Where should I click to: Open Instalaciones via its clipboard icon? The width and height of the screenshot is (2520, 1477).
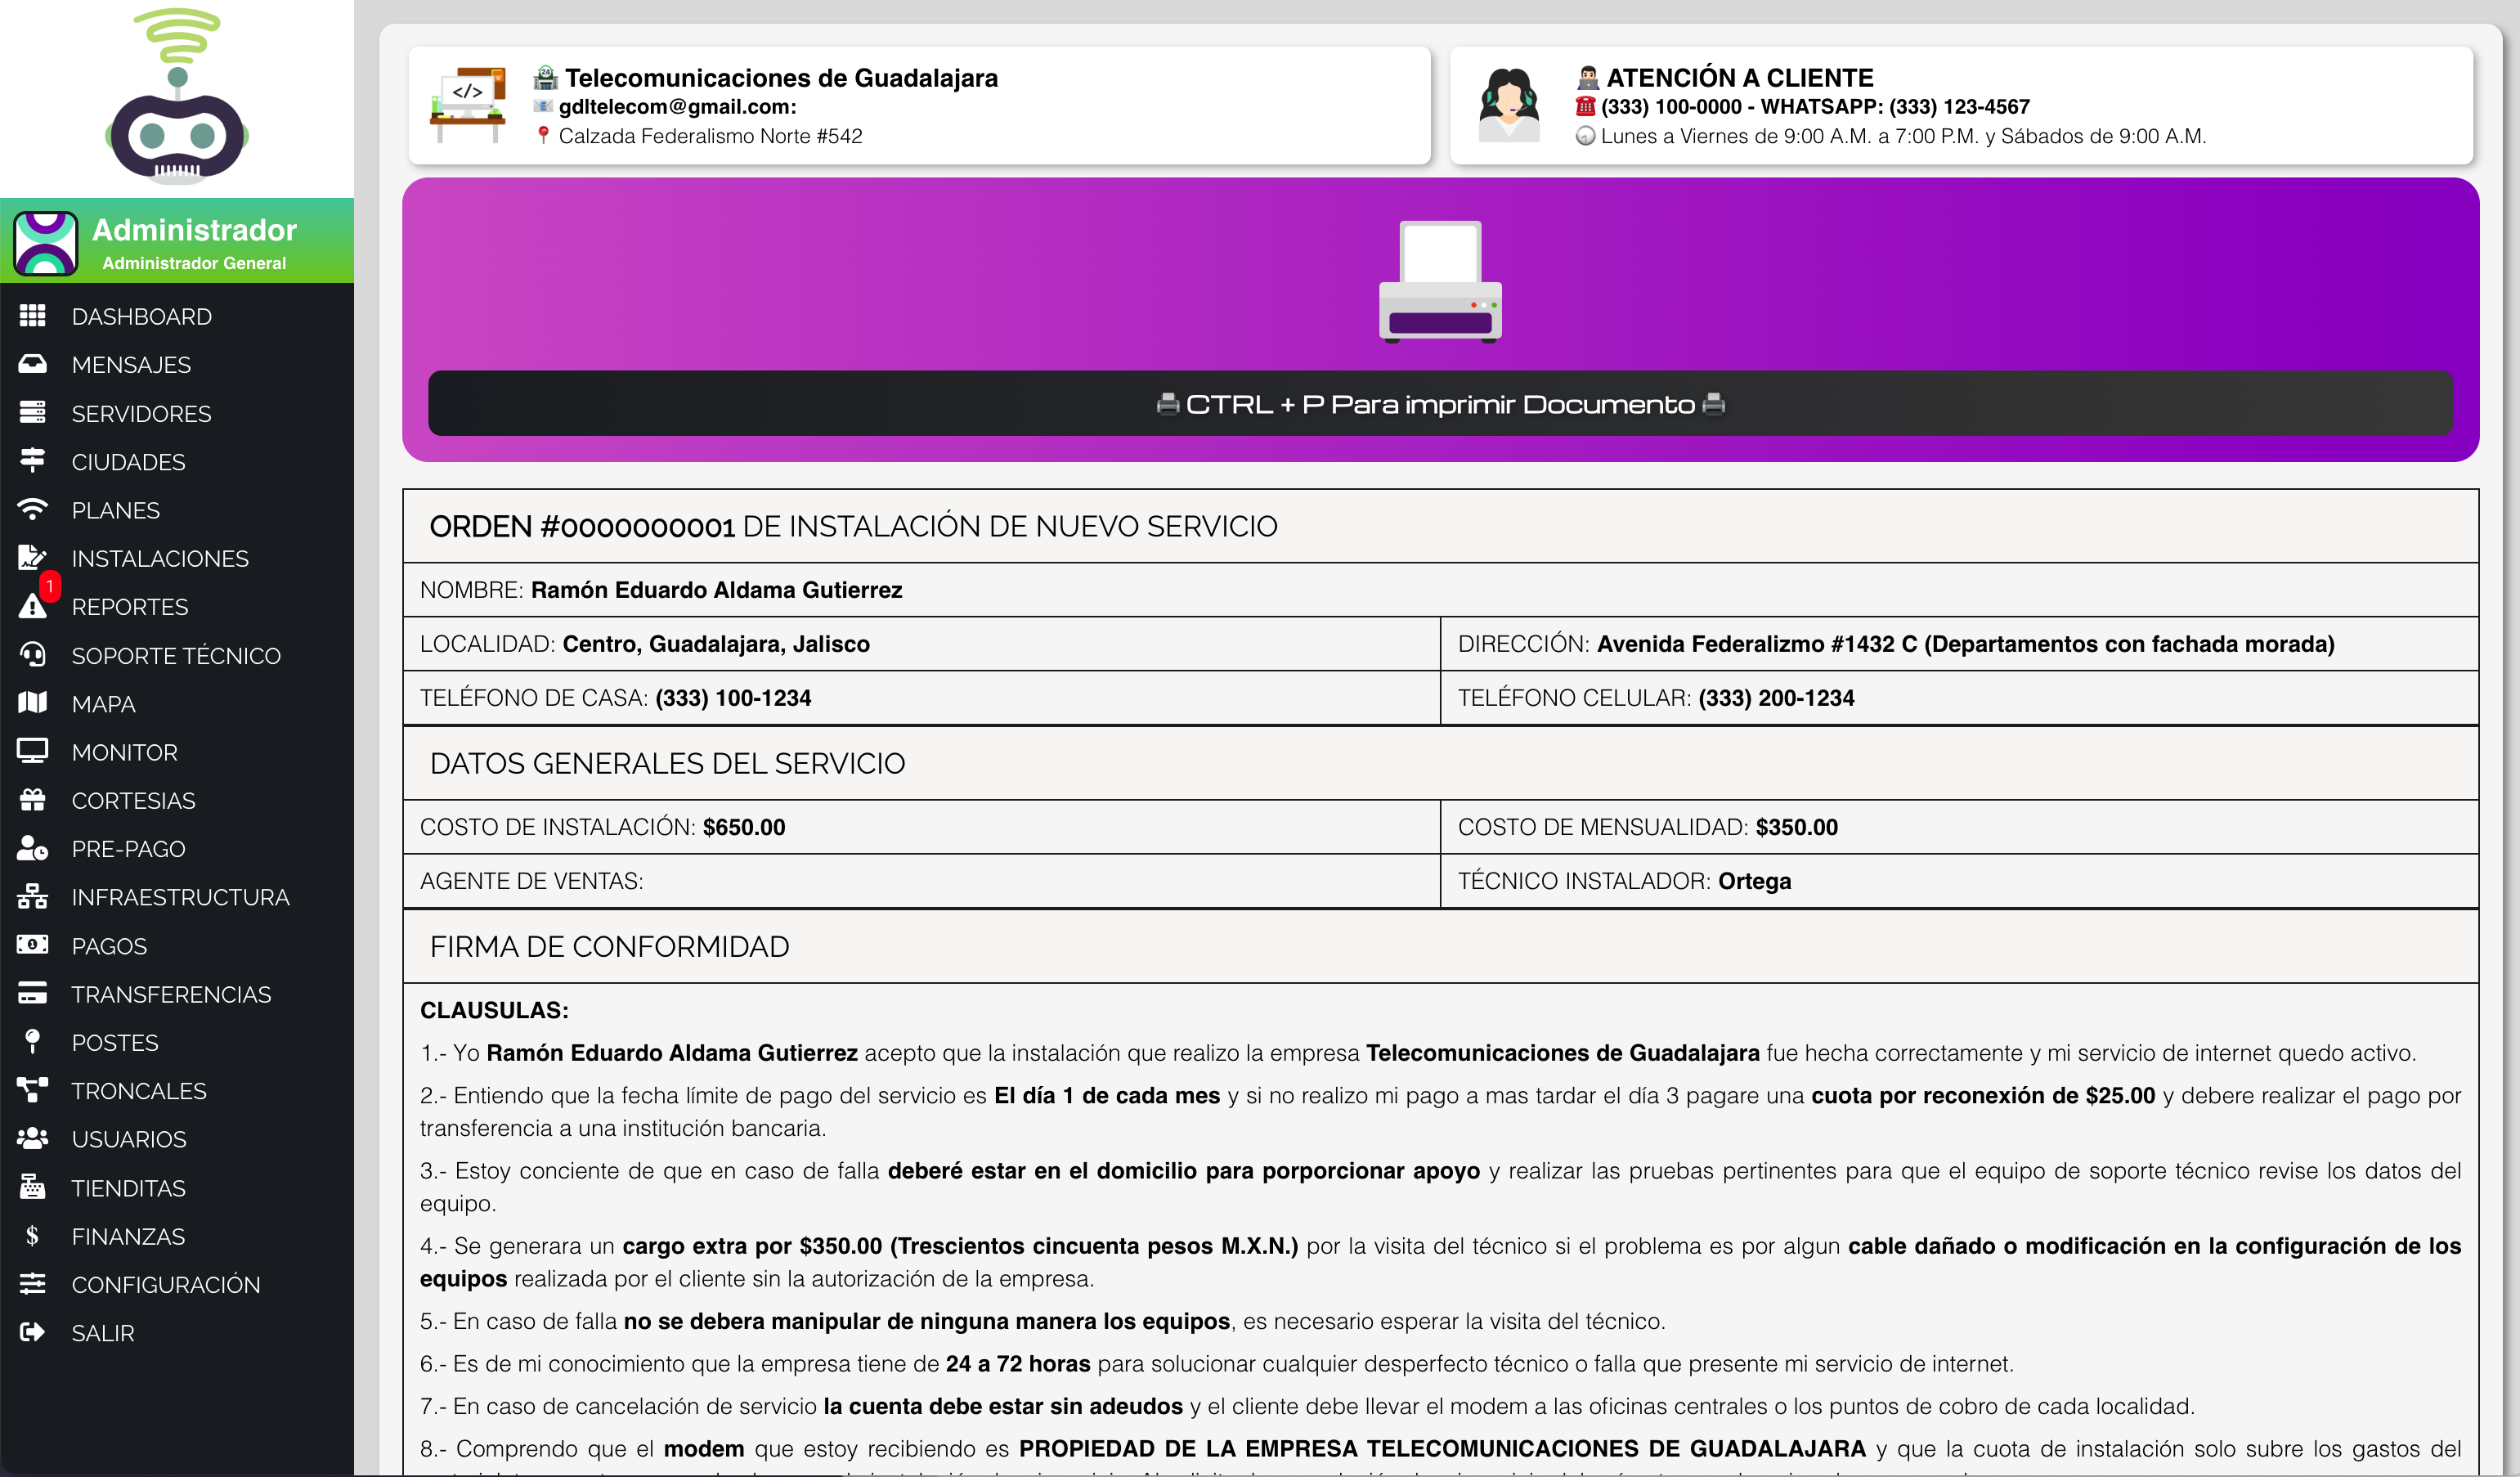pyautogui.click(x=32, y=557)
